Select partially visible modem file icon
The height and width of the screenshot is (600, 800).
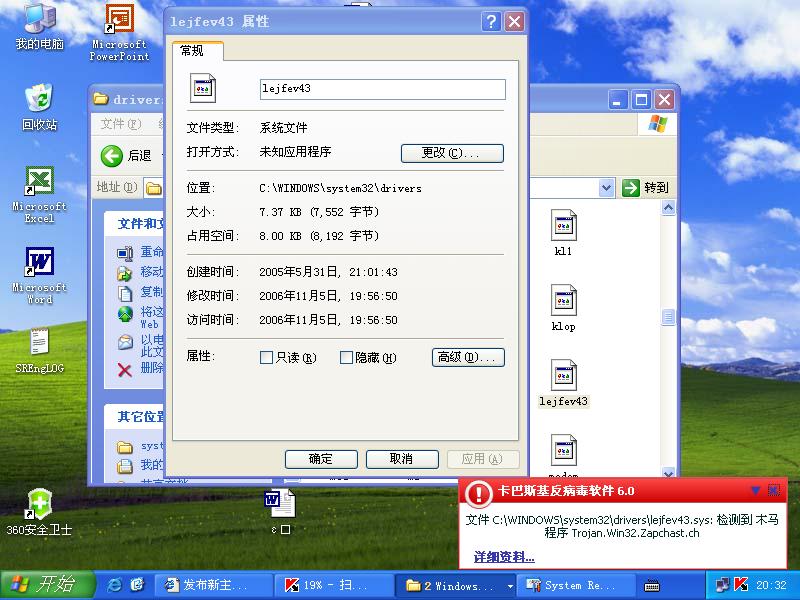tap(563, 454)
